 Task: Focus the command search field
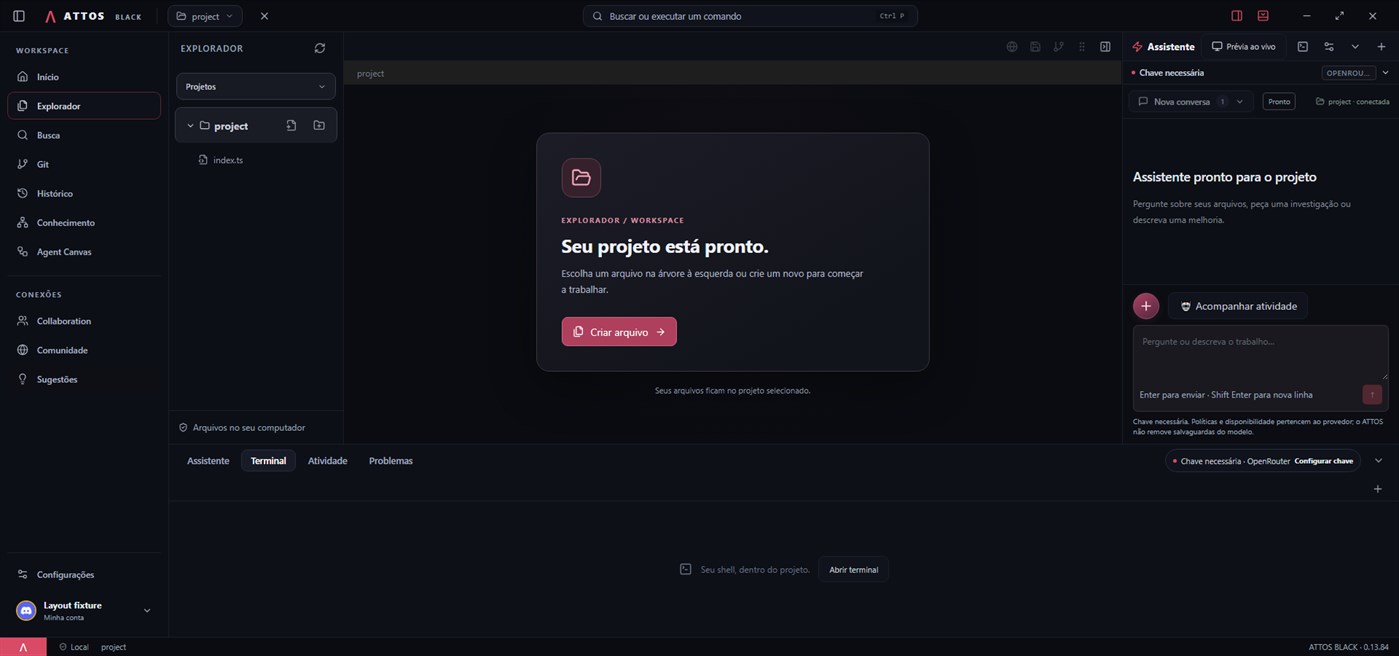click(750, 16)
